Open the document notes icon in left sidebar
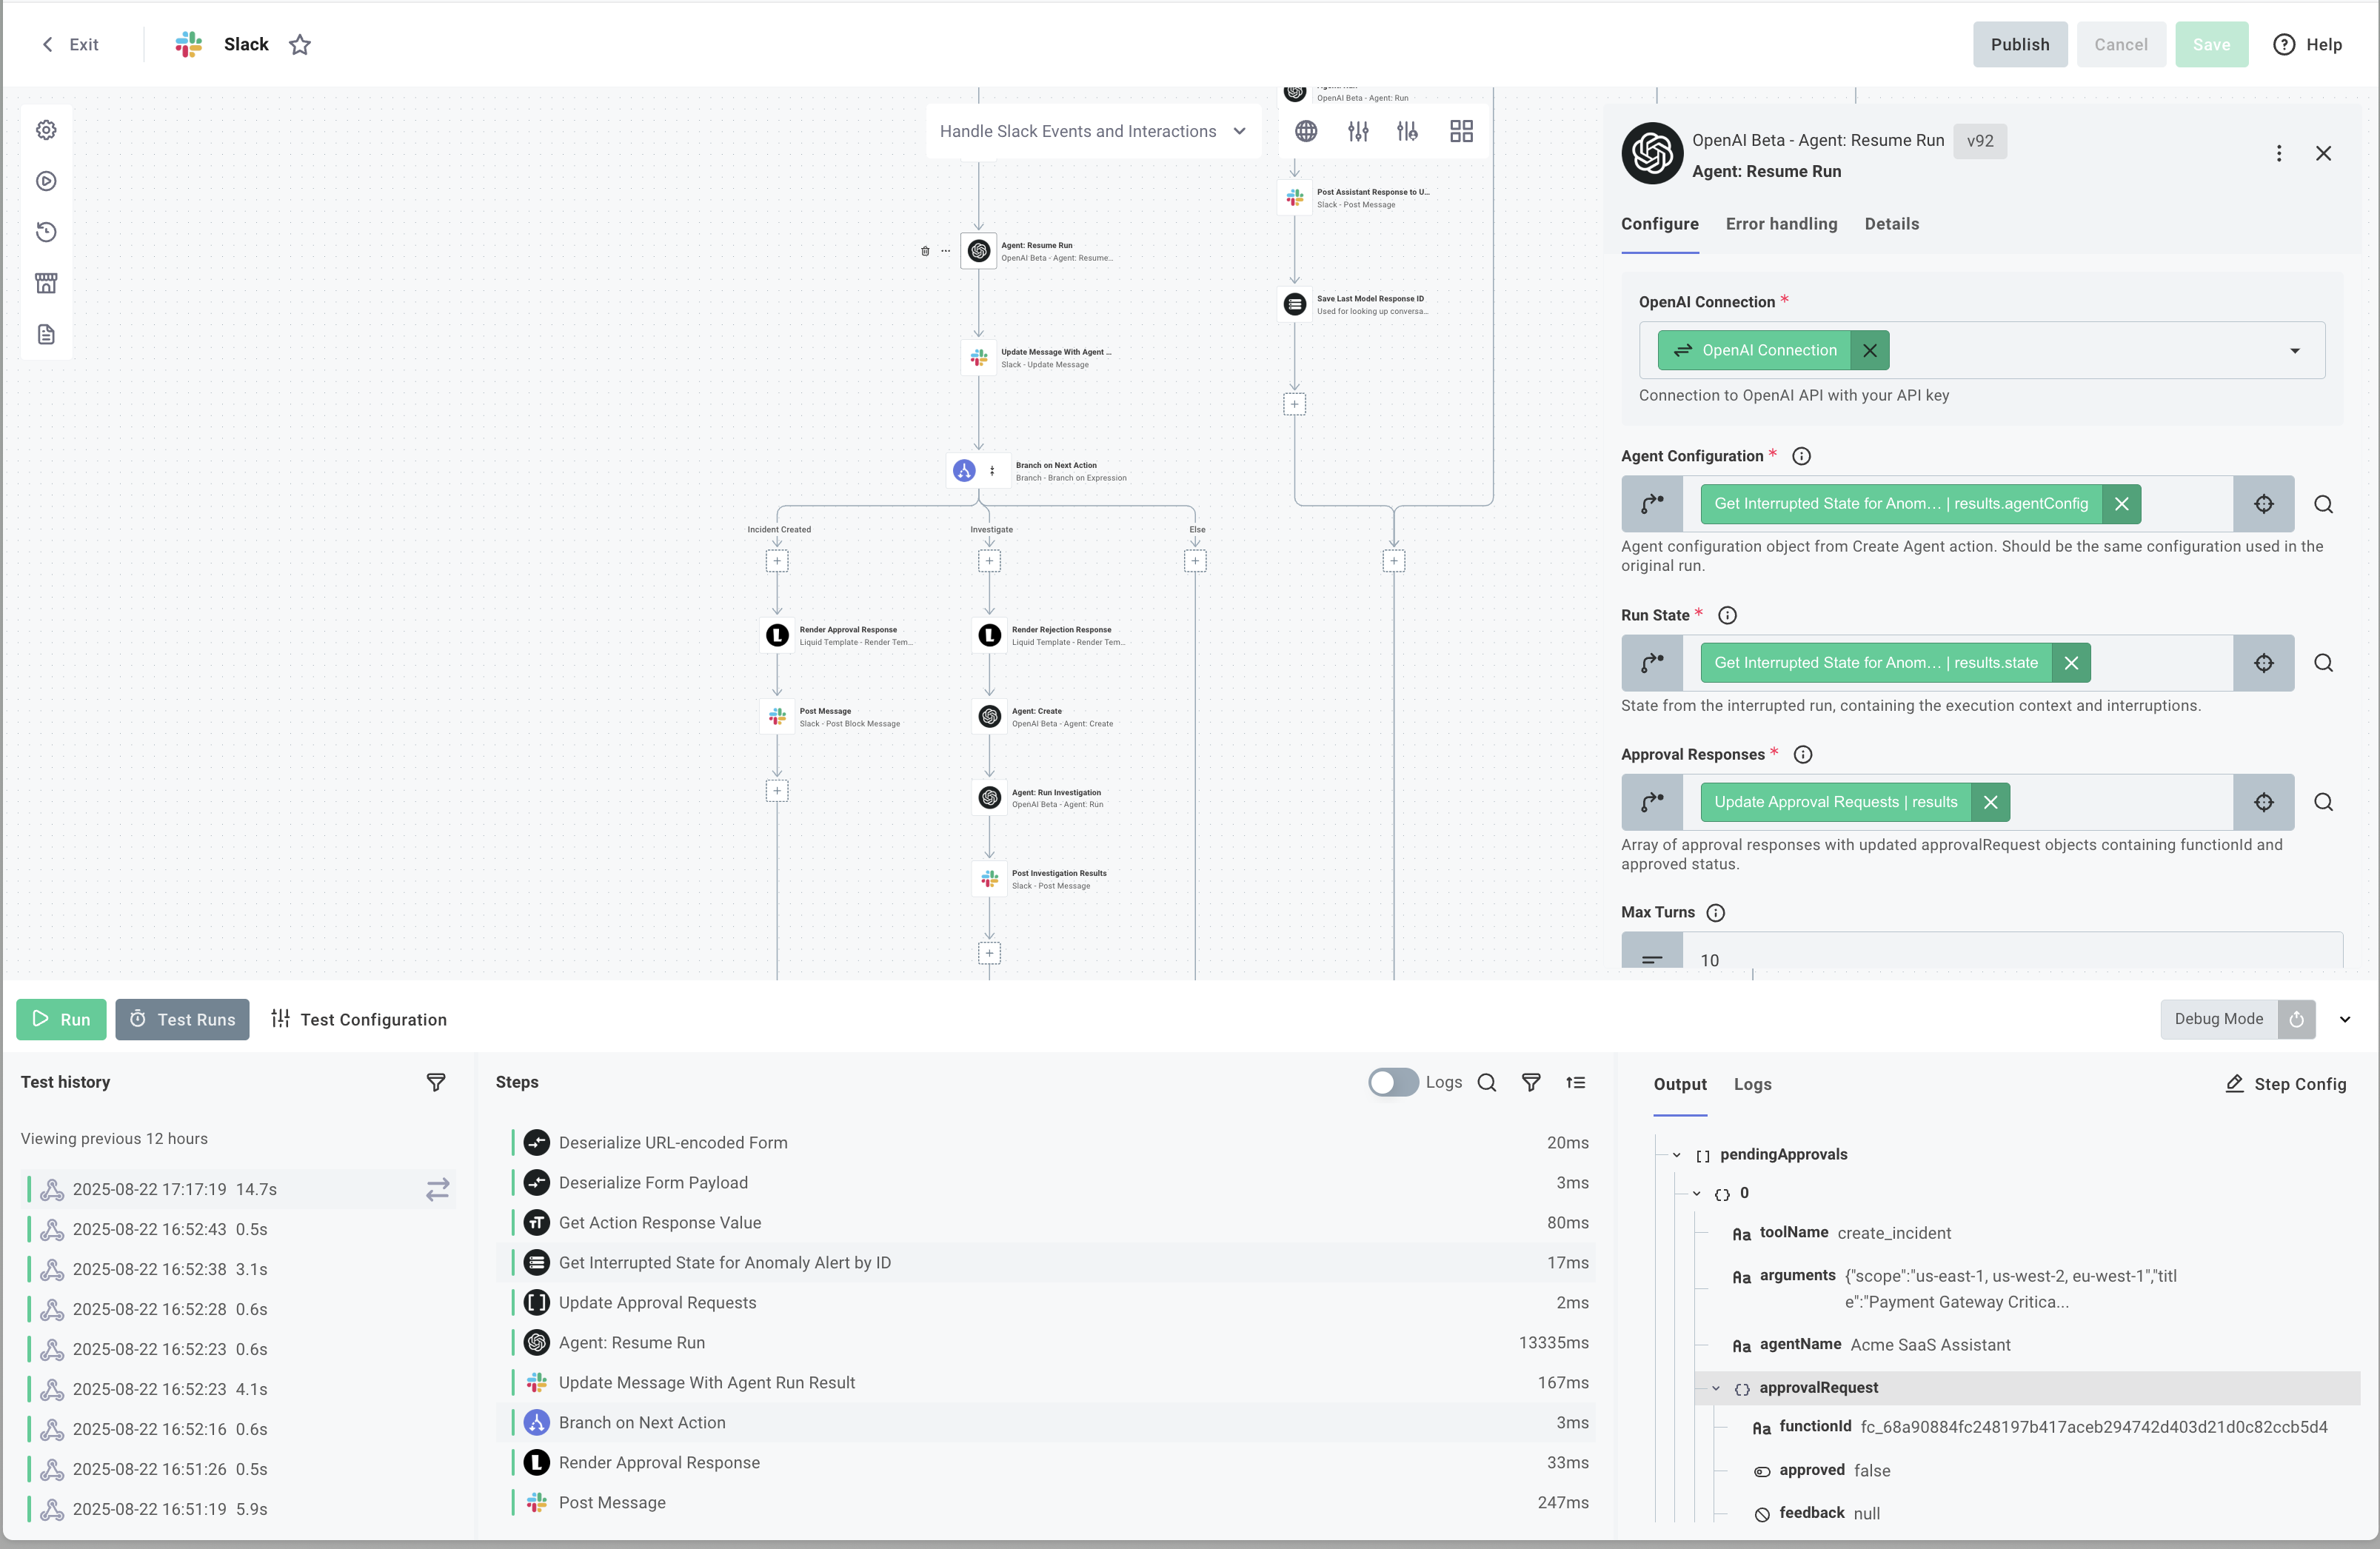 tap(46, 334)
